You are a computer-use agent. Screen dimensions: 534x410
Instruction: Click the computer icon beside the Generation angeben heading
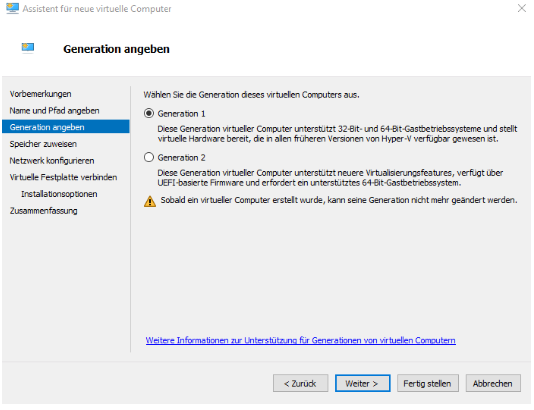point(28,48)
